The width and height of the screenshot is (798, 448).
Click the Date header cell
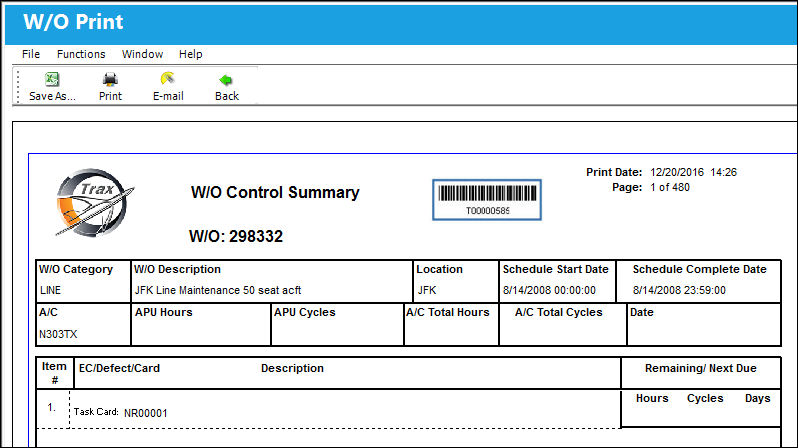[x=642, y=313]
